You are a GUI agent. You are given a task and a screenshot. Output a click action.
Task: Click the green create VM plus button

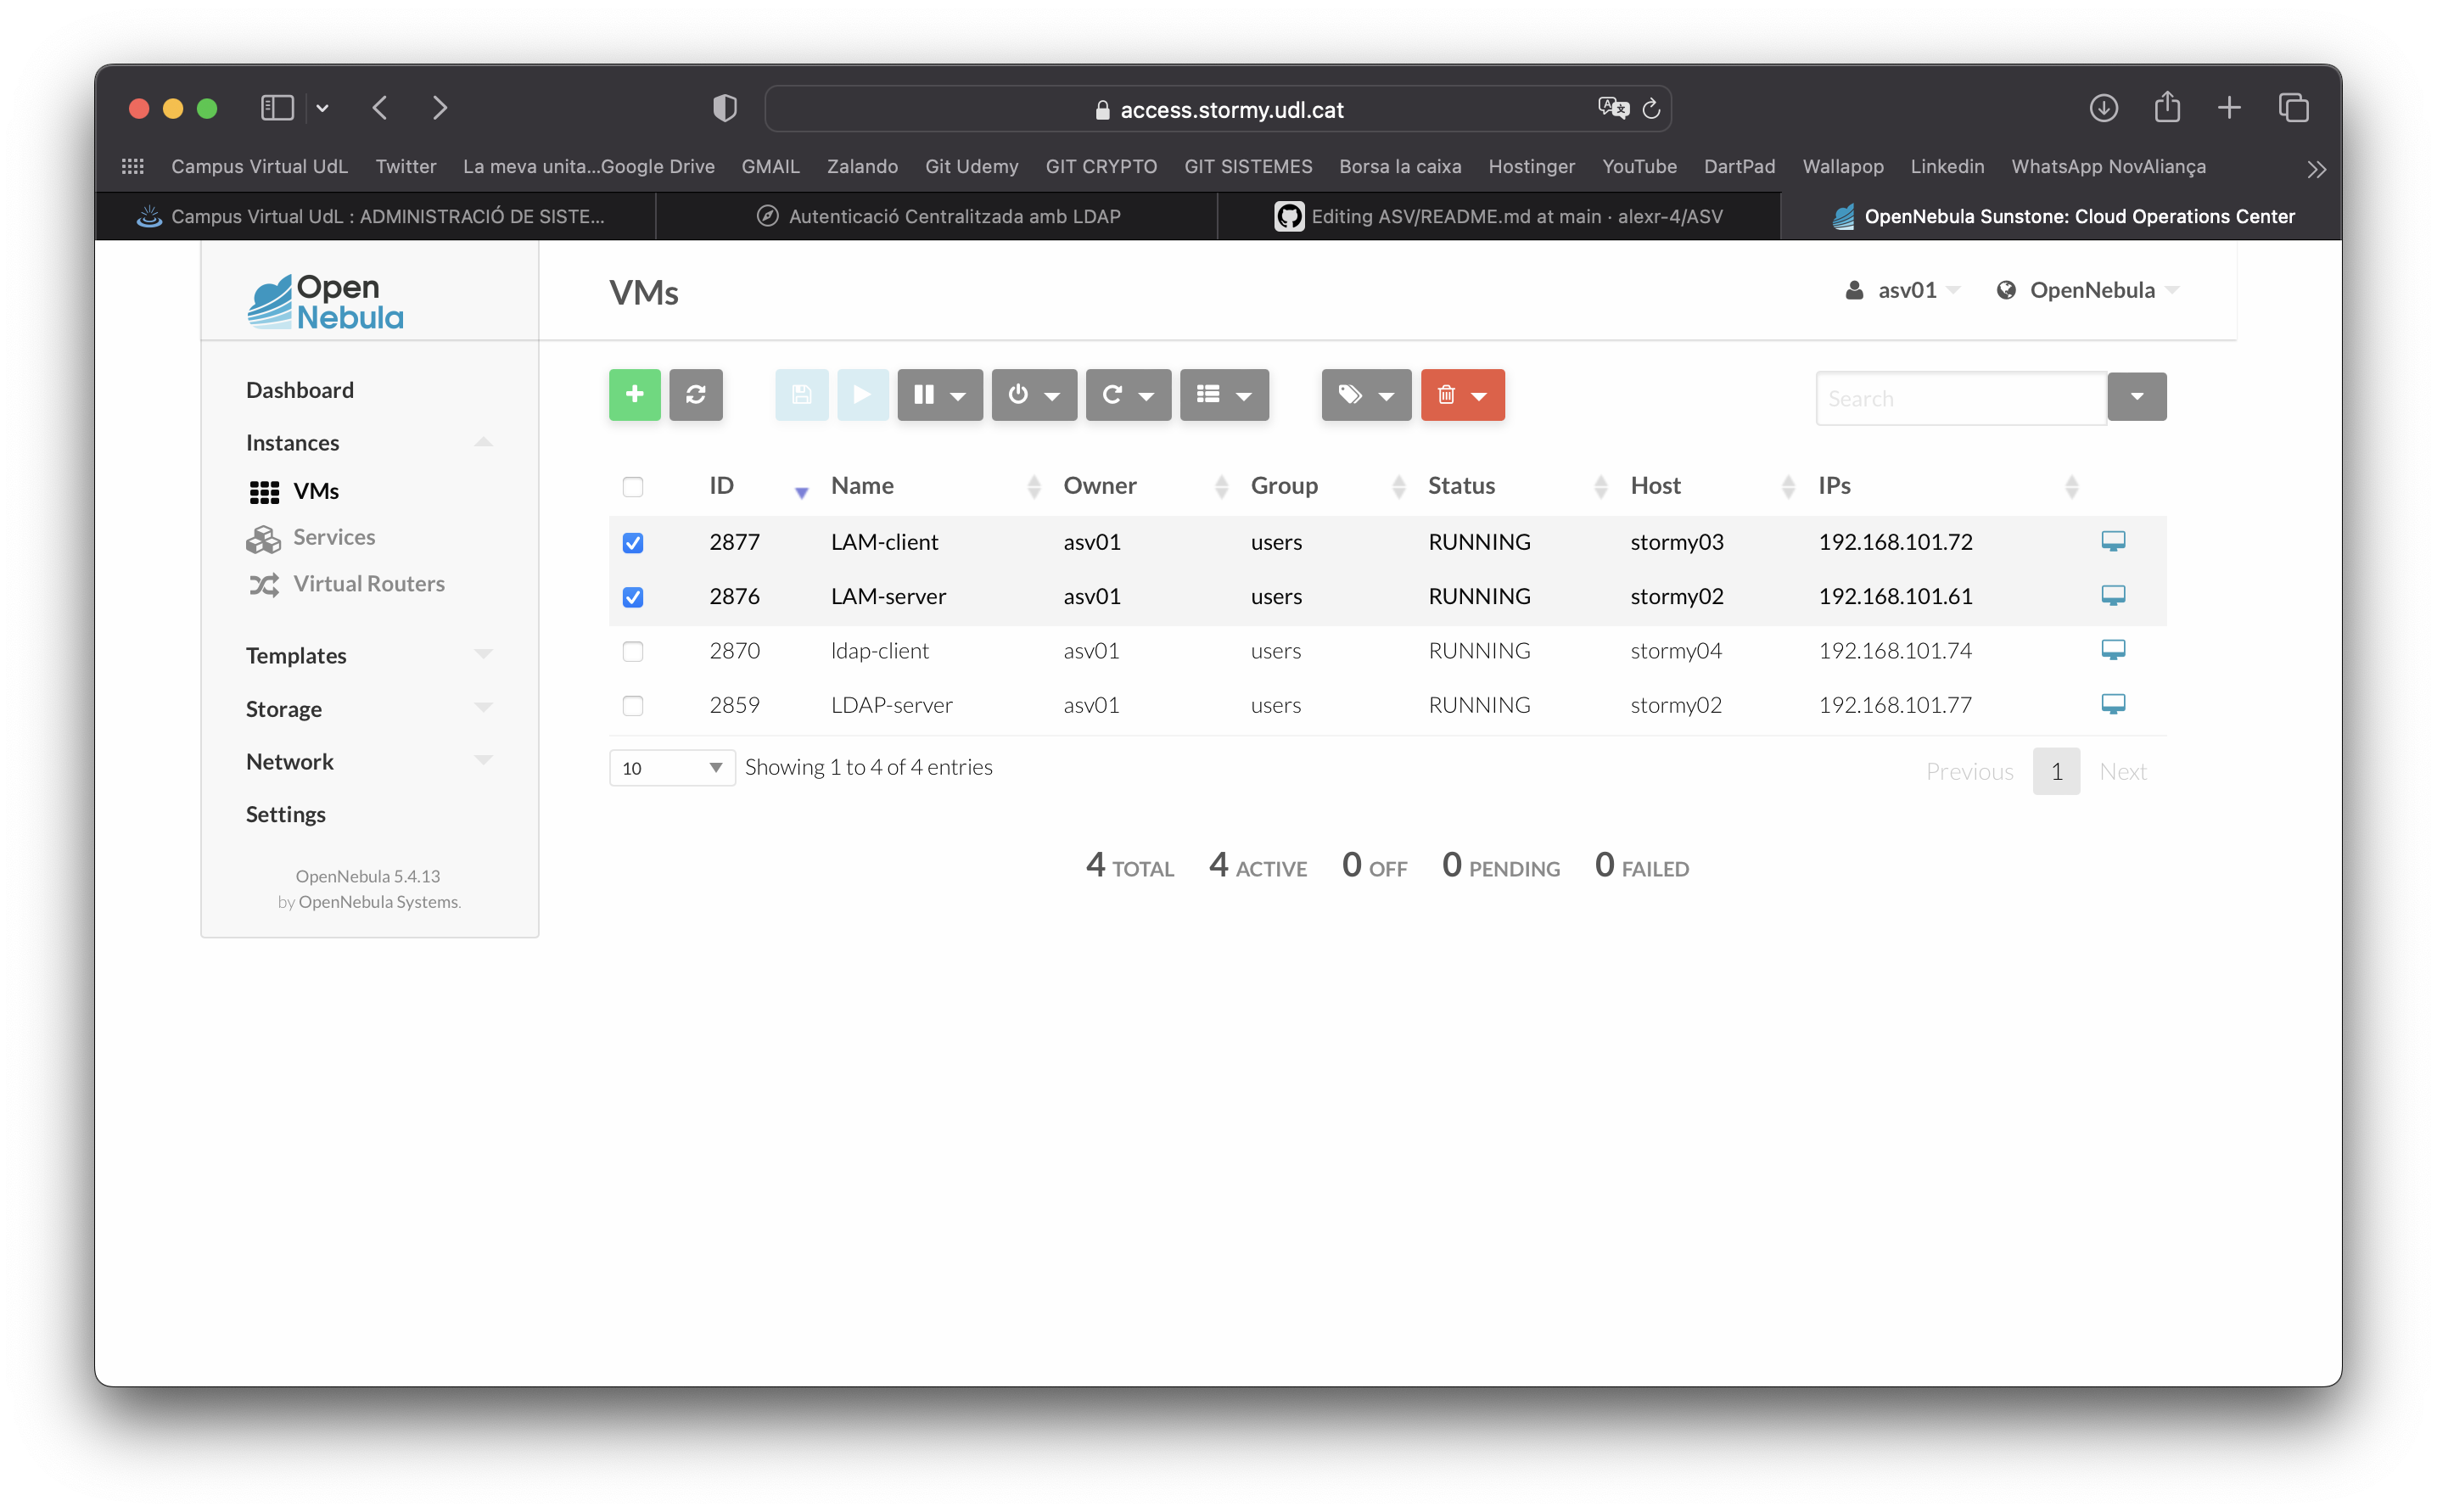(x=634, y=395)
